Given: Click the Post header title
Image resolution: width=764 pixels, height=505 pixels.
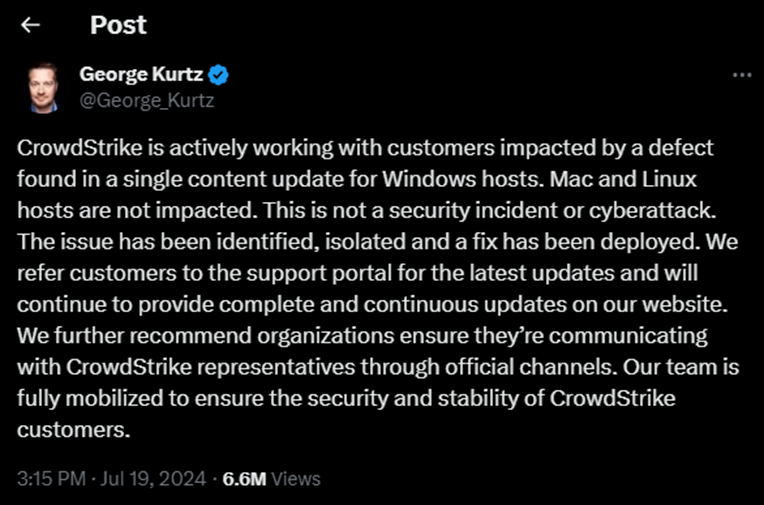Looking at the screenshot, I should point(118,25).
